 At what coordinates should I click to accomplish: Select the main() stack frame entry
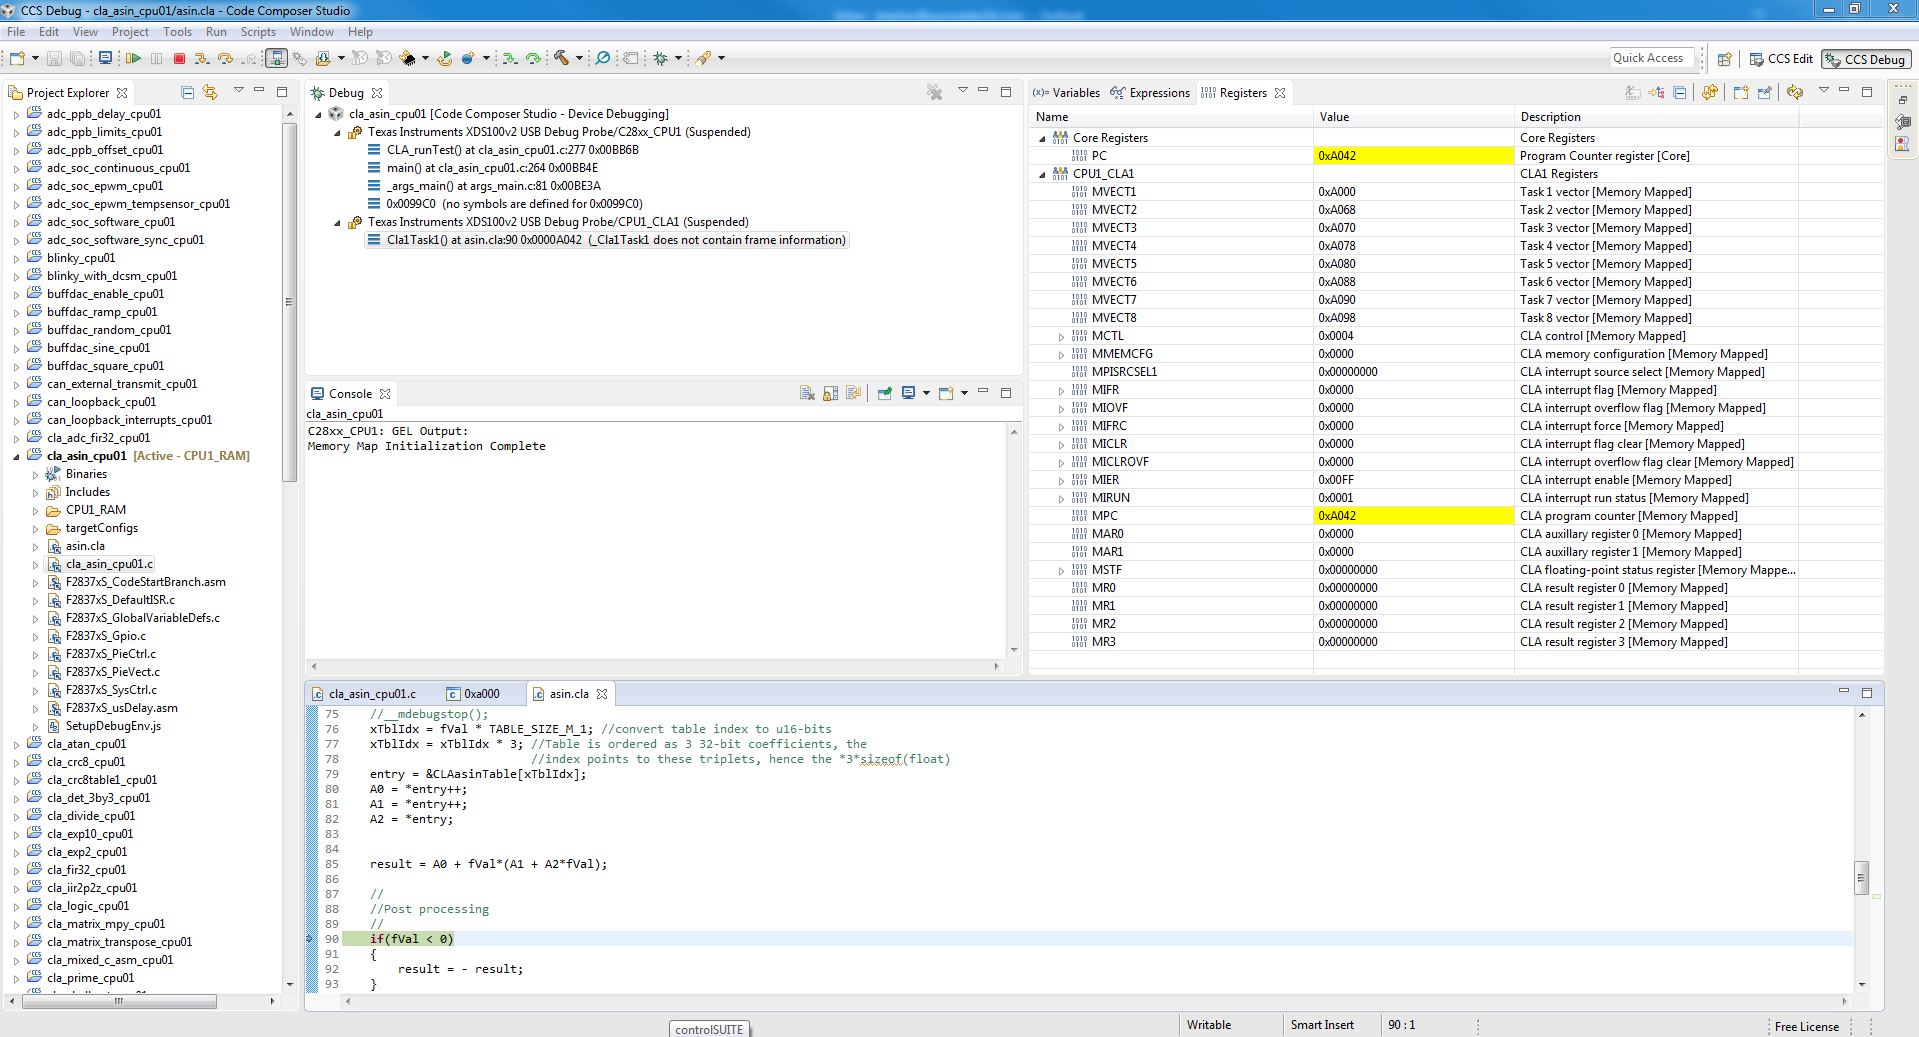pyautogui.click(x=492, y=168)
